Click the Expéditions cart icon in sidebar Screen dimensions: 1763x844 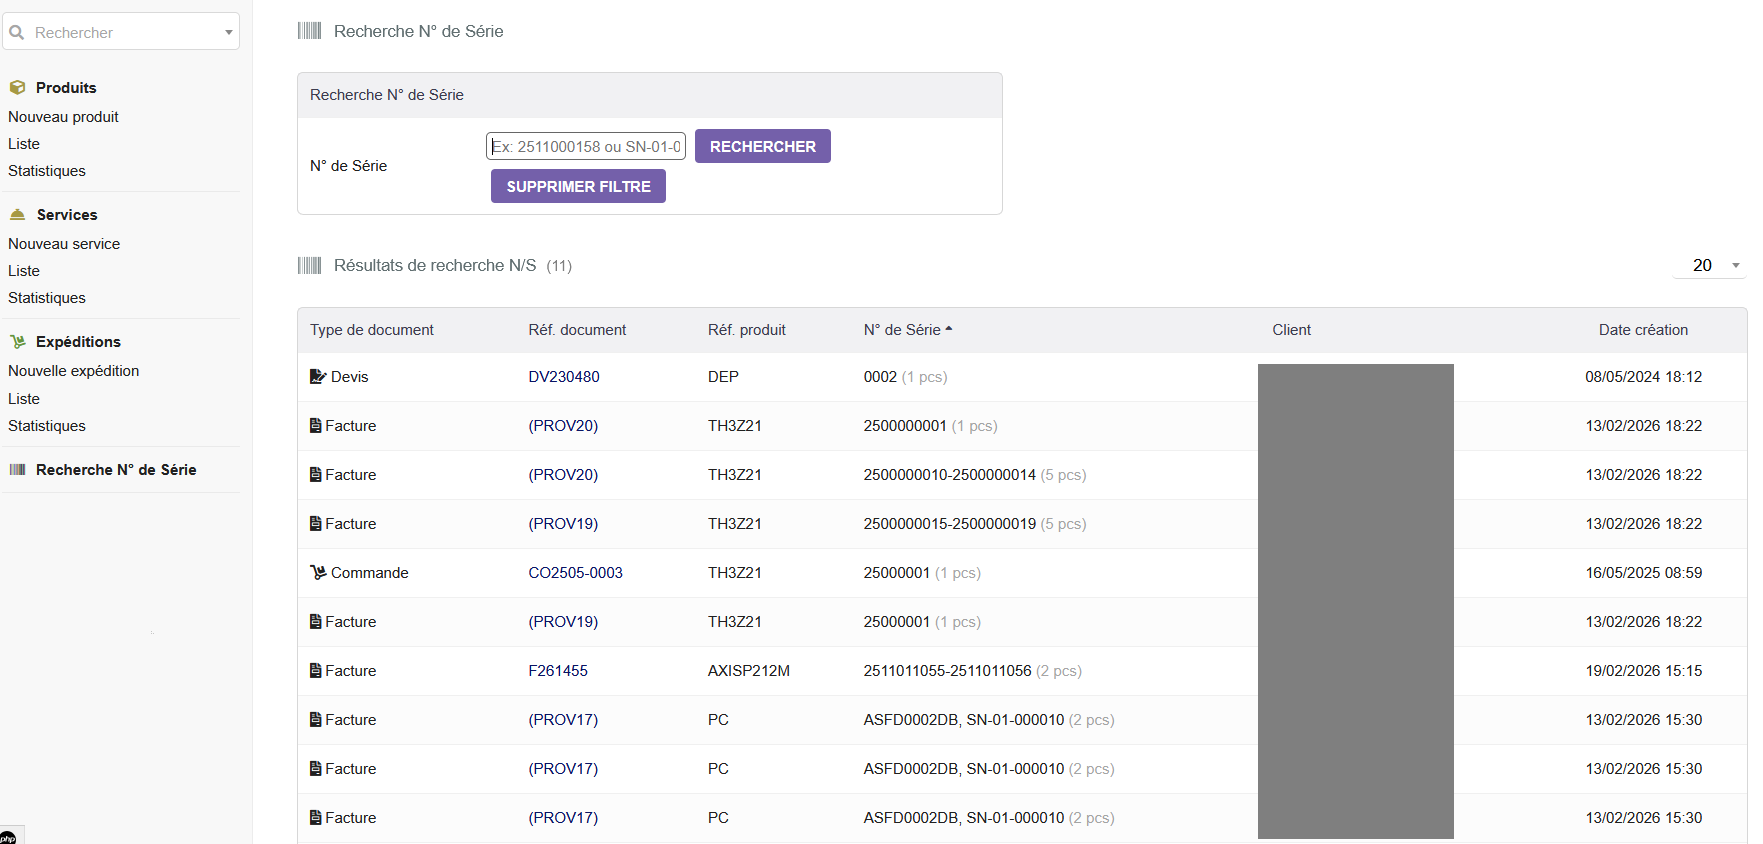[x=17, y=342]
